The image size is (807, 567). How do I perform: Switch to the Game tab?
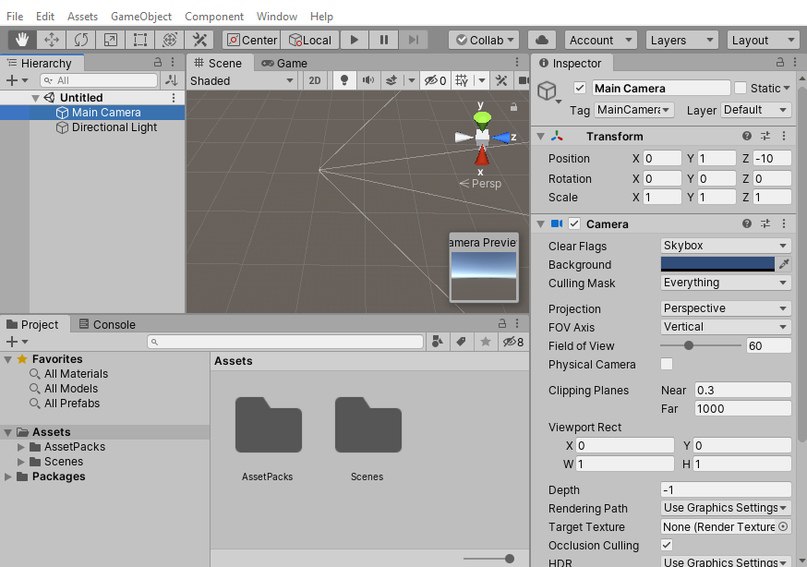pos(284,63)
